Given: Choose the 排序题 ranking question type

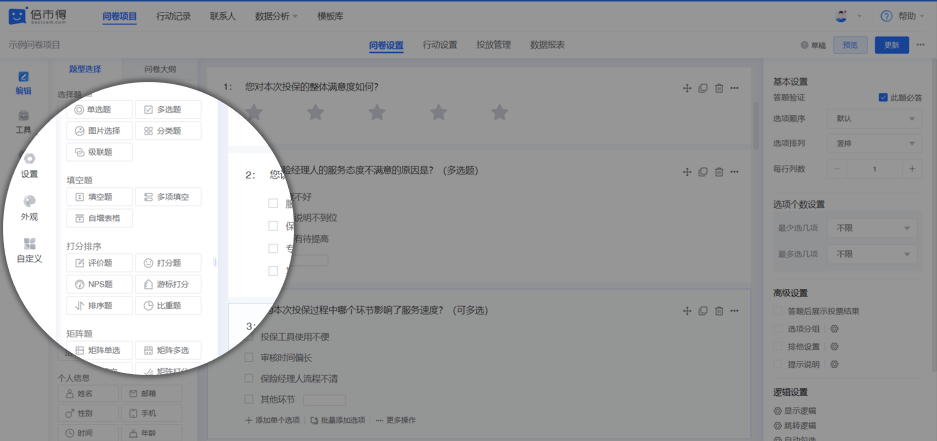Looking at the screenshot, I should click(98, 306).
